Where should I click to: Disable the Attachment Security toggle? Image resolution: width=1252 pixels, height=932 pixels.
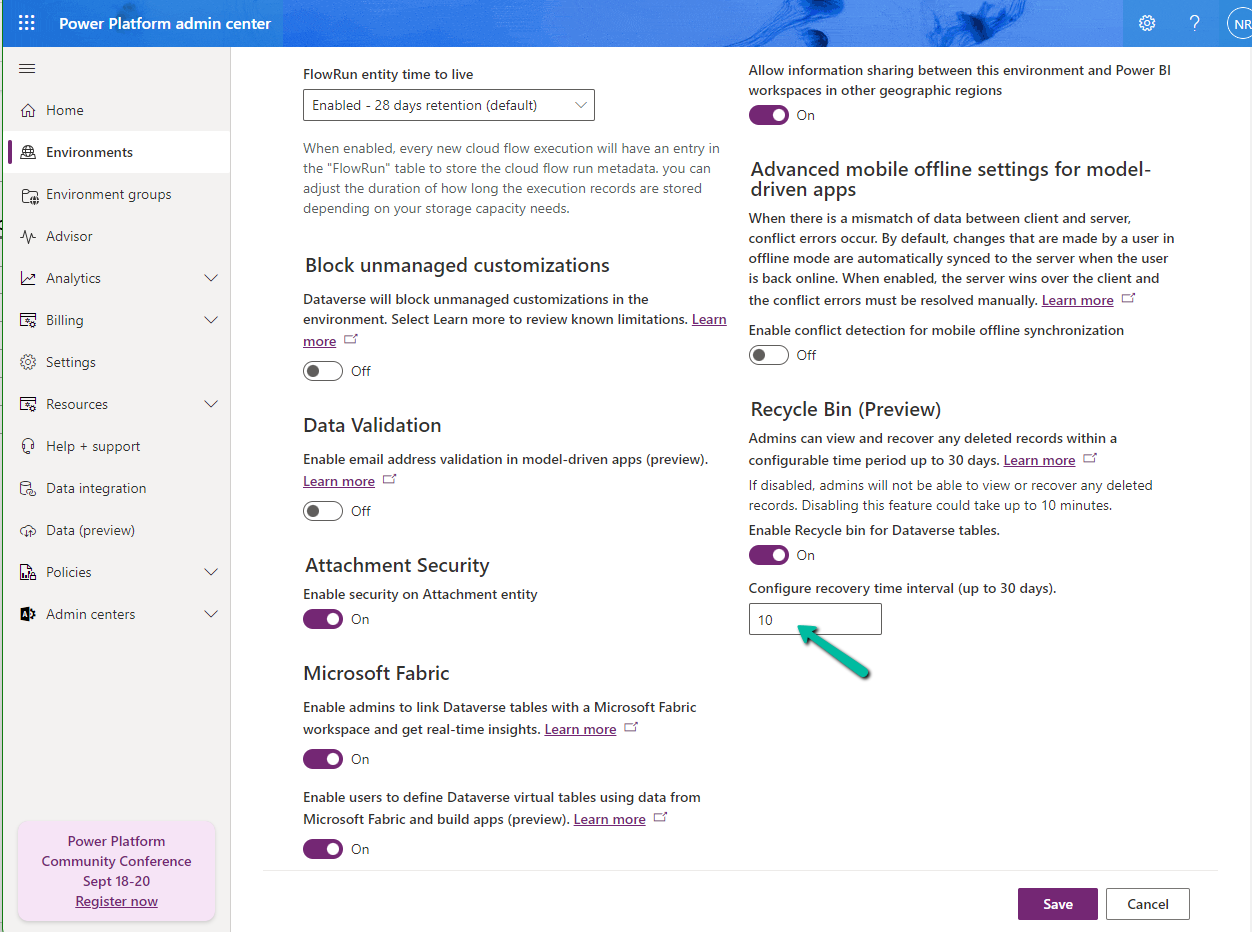tap(323, 619)
